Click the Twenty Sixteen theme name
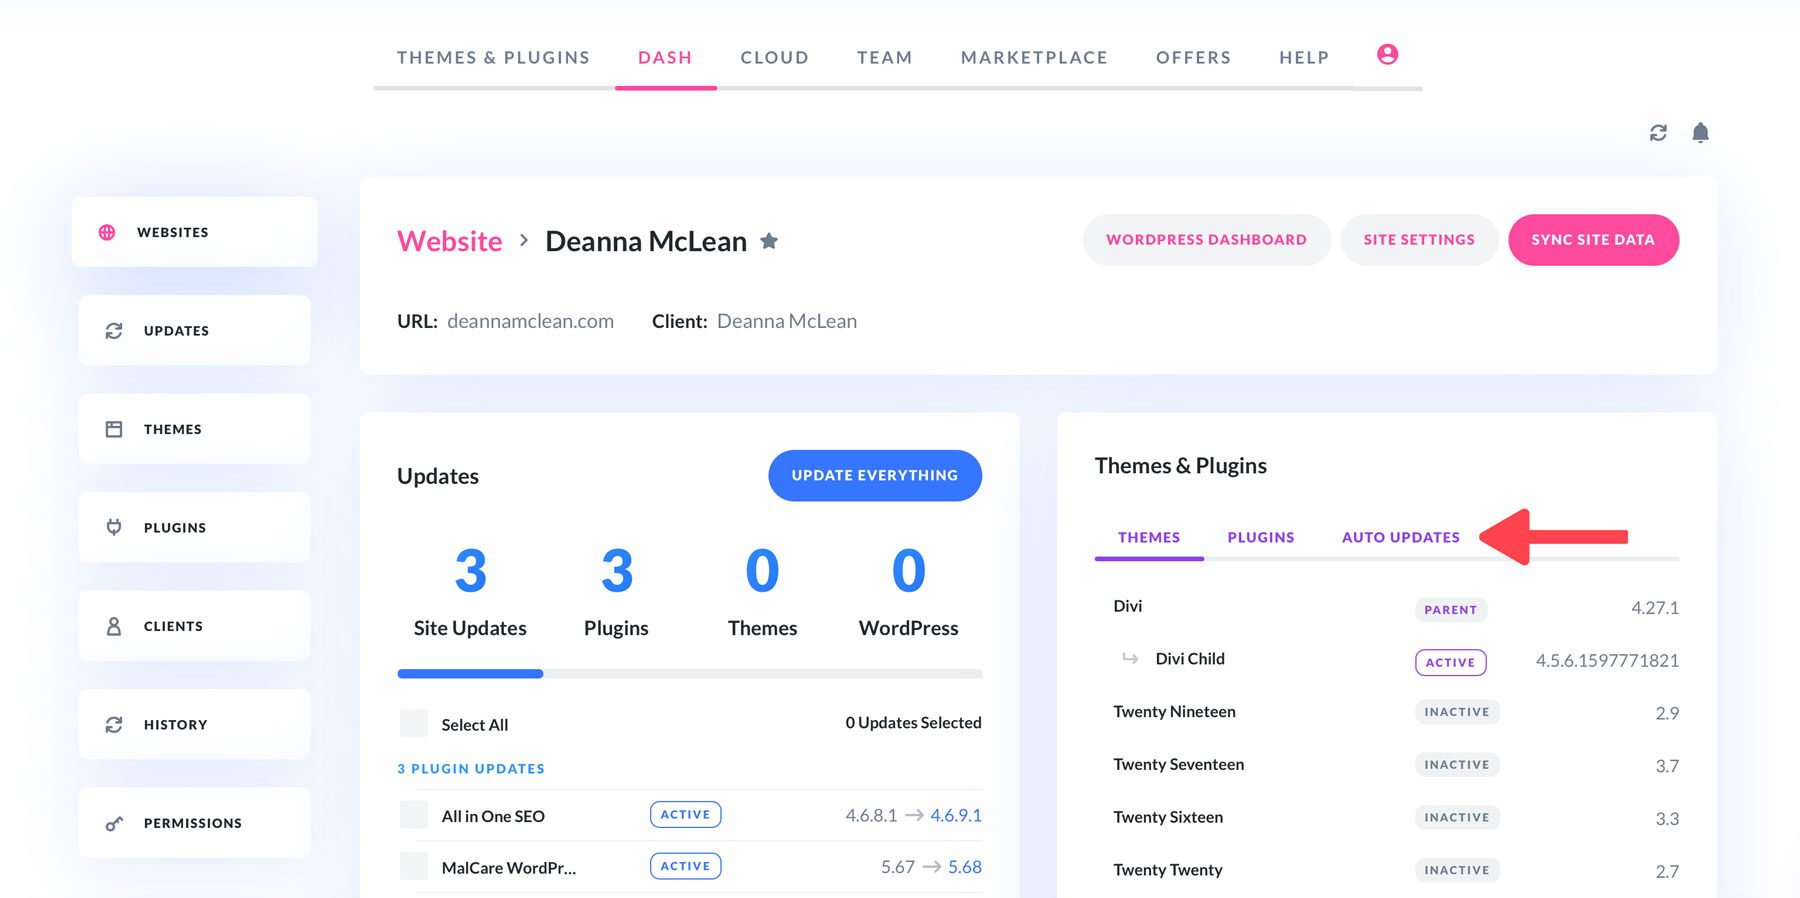The height and width of the screenshot is (898, 1800). [x=1168, y=817]
